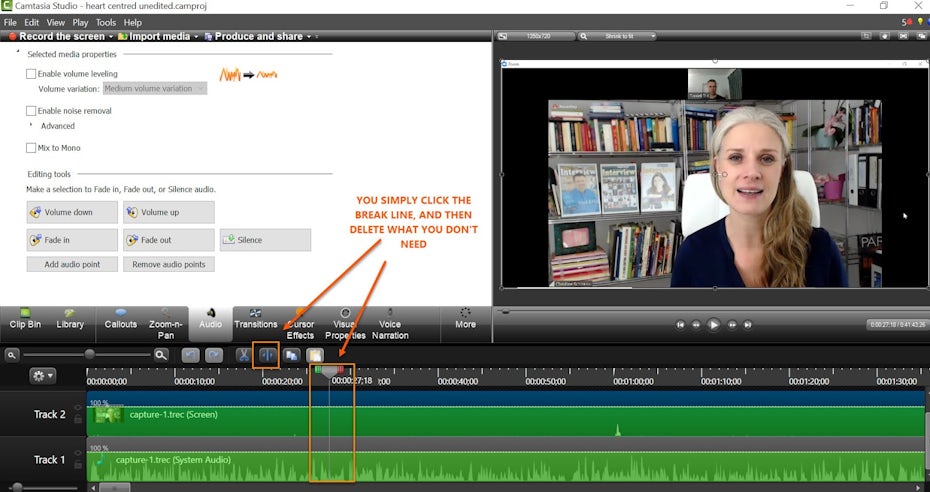Open the Clip Bin panel
The height and width of the screenshot is (492, 930).
[x=25, y=318]
